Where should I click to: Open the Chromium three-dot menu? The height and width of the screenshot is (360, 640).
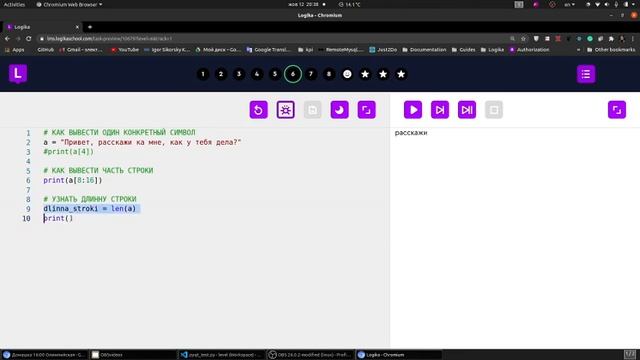pyautogui.click(x=633, y=38)
